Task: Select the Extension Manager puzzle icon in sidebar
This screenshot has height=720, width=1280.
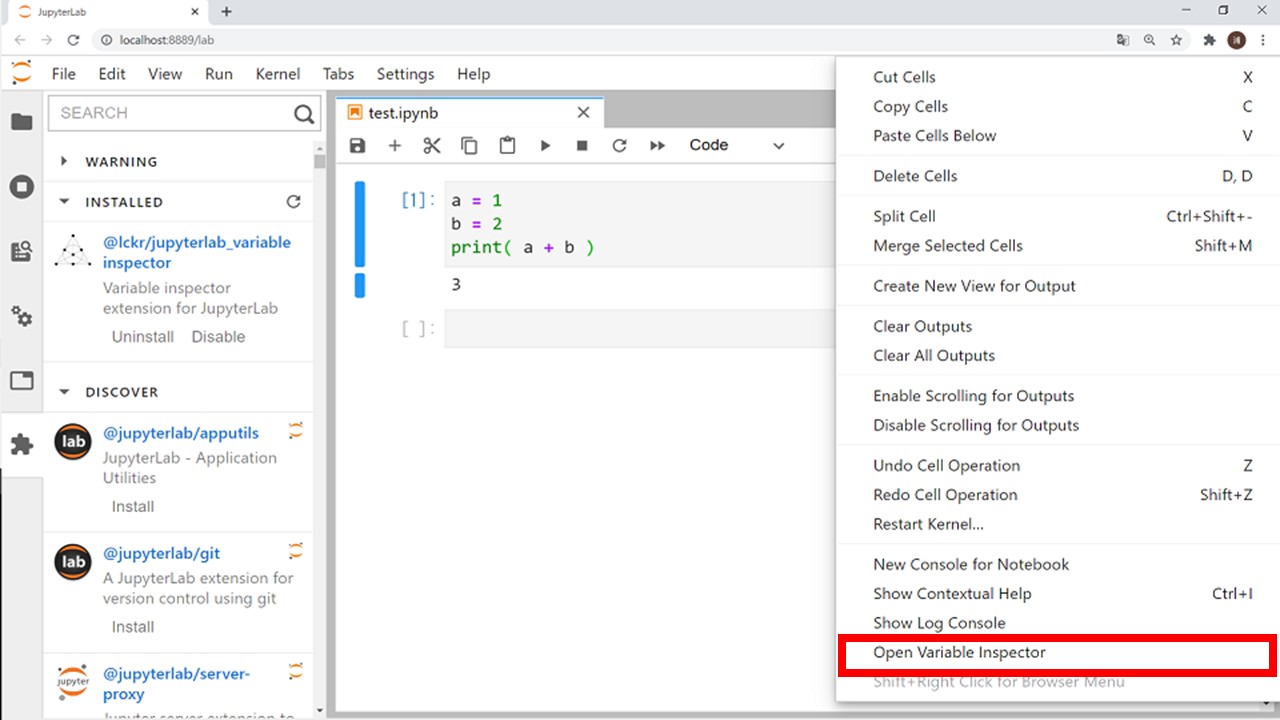Action: point(21,445)
